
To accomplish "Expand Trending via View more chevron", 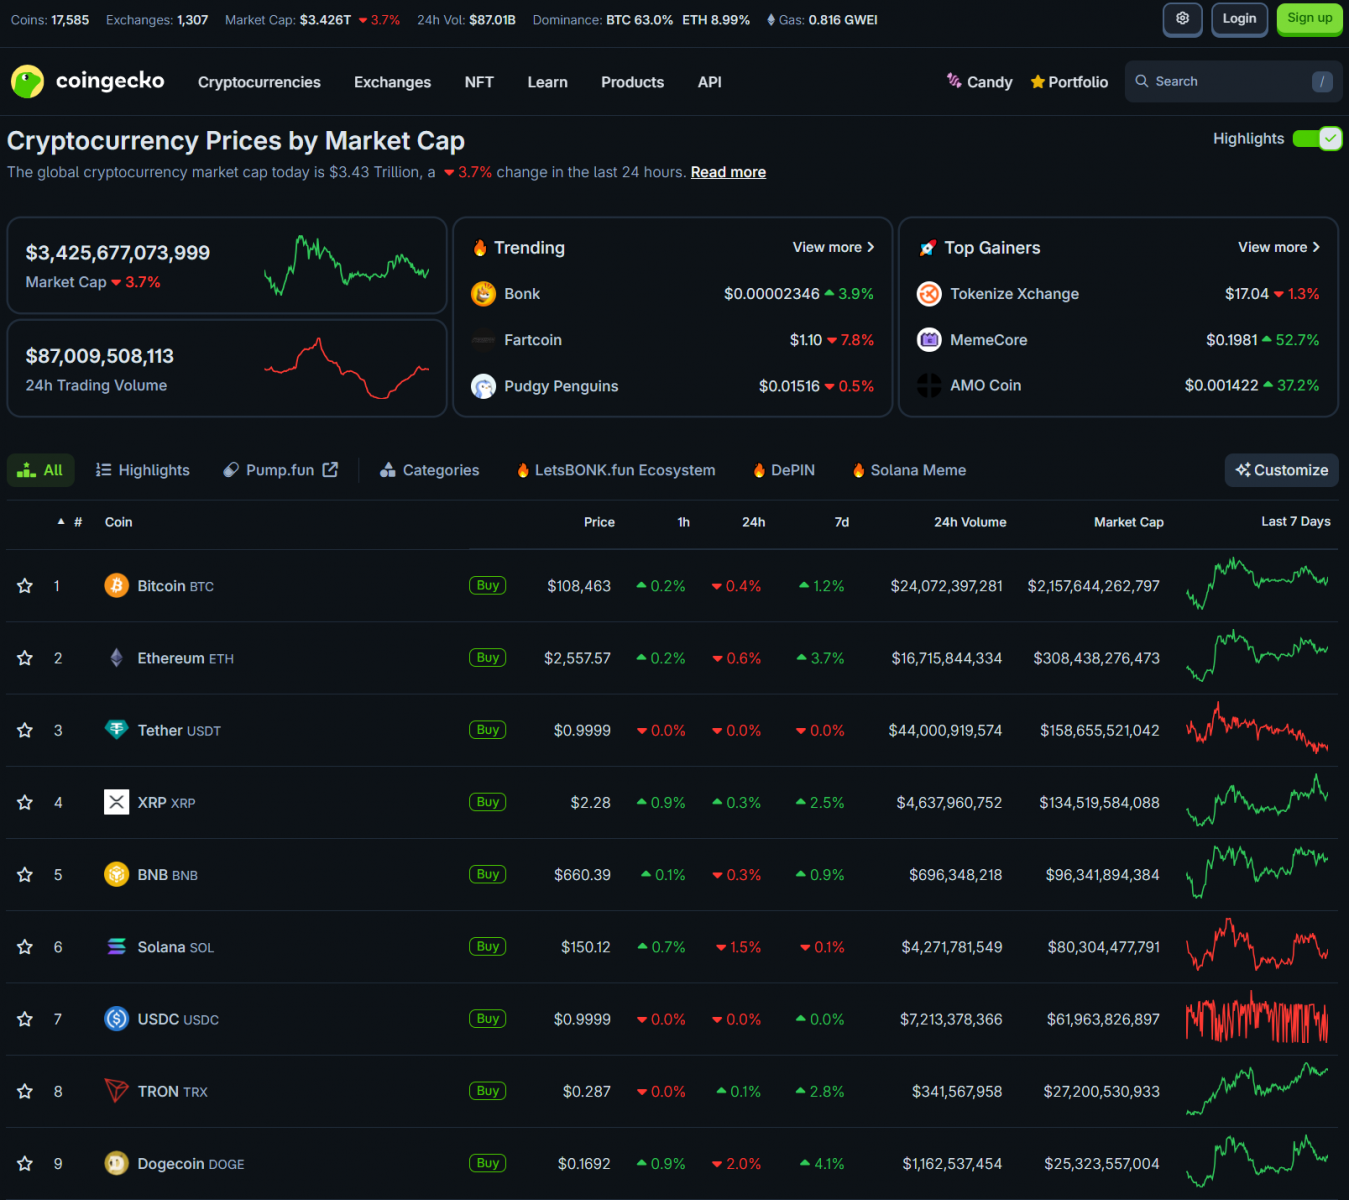I will [x=869, y=247].
